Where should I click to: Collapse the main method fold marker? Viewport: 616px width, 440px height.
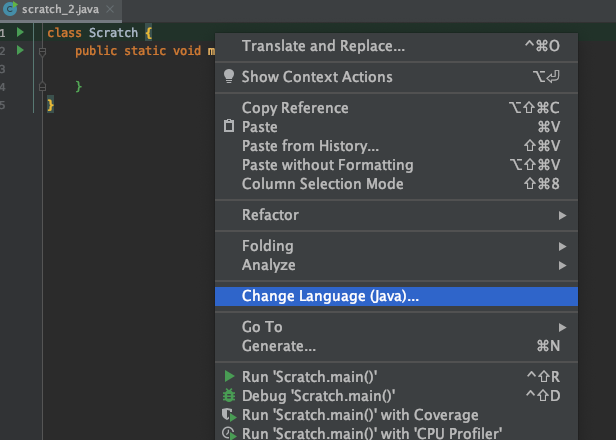42,51
